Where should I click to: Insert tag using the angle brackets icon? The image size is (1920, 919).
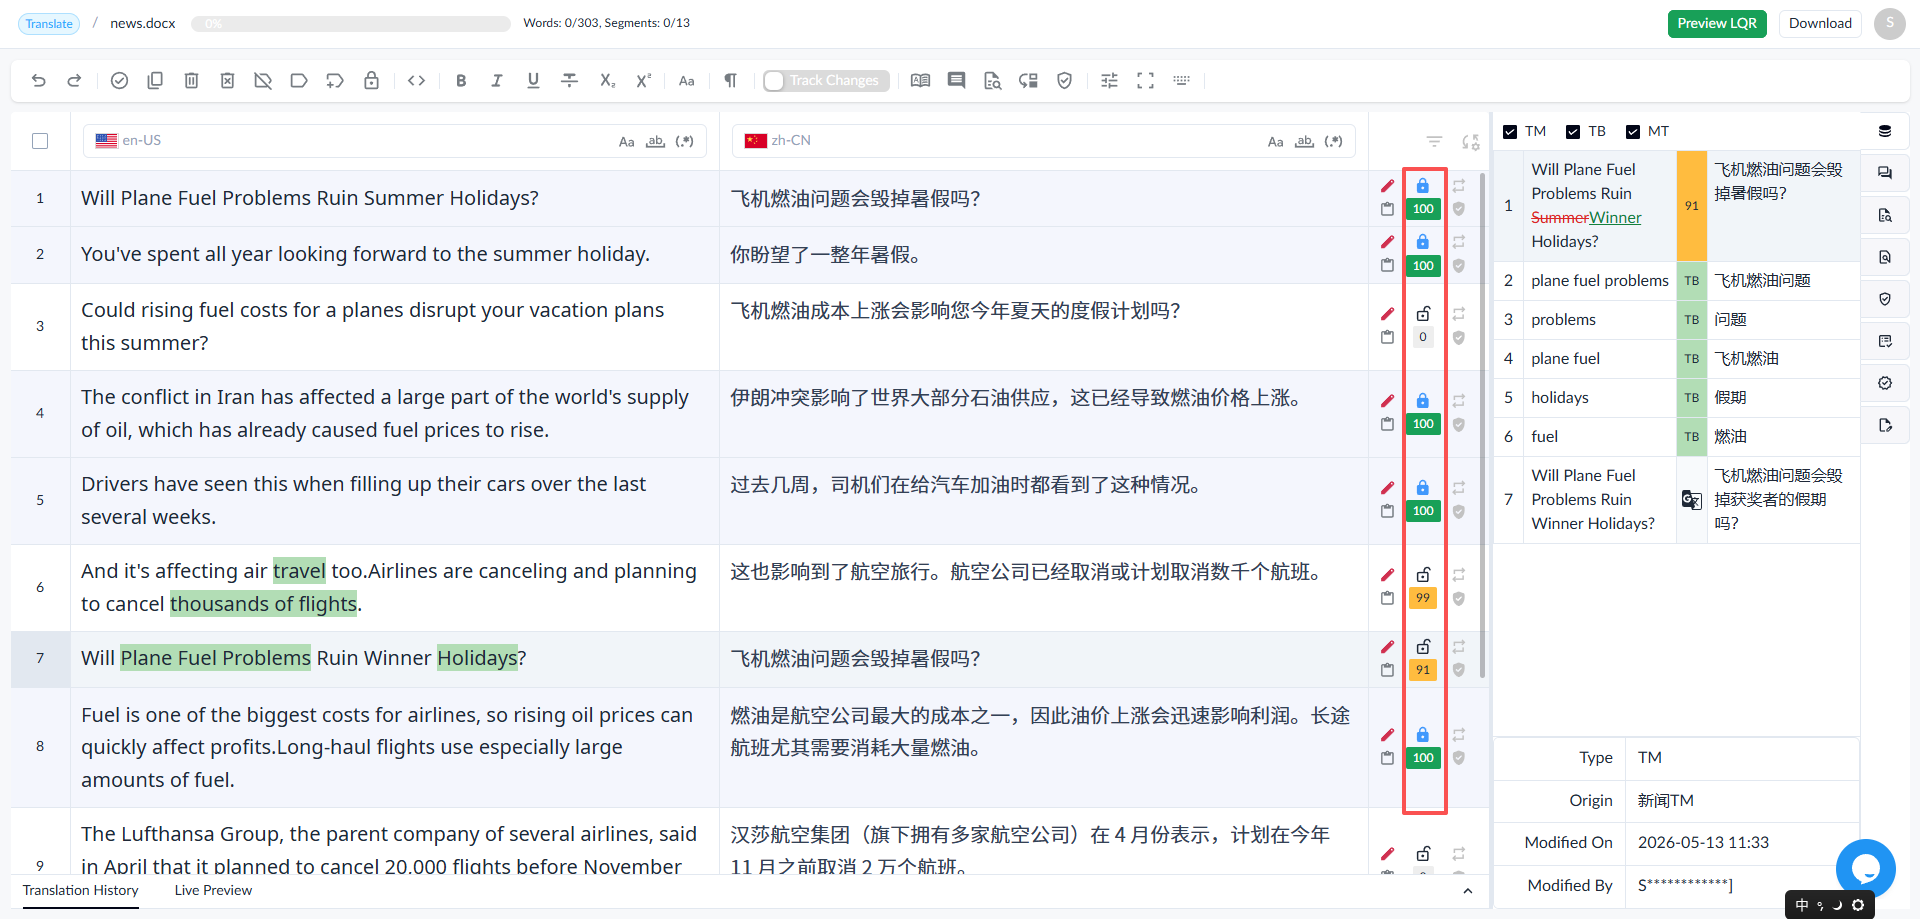click(417, 81)
